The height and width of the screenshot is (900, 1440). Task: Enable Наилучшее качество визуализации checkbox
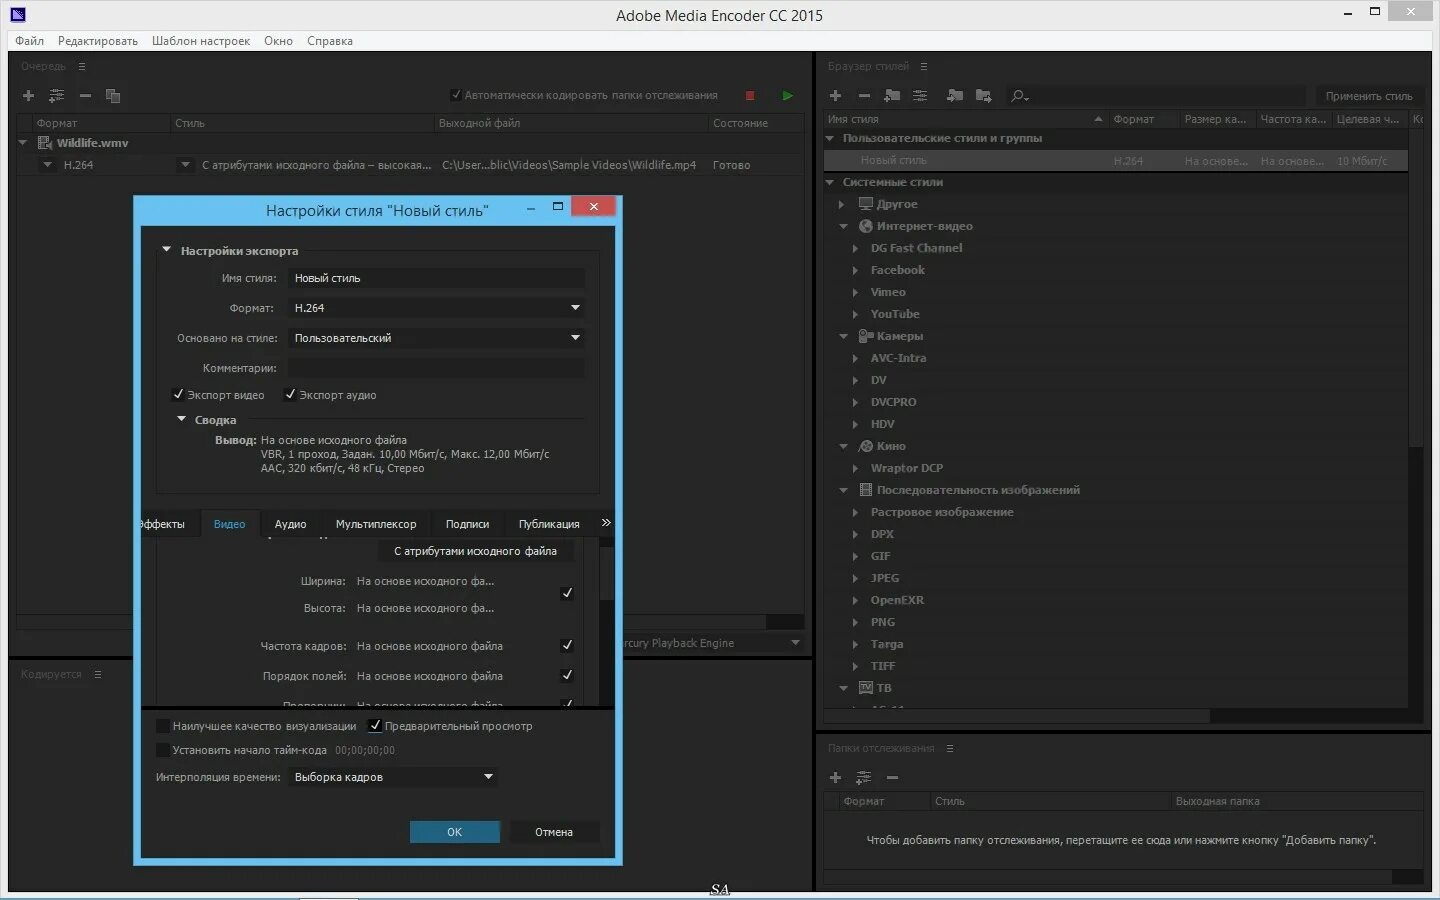point(163,726)
